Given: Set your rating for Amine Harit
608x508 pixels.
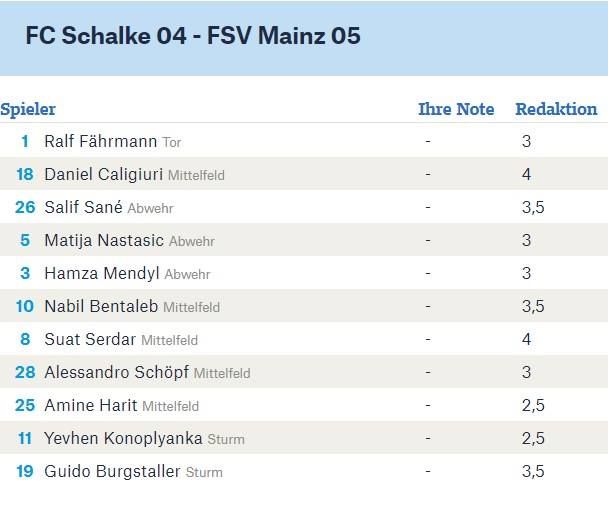Looking at the screenshot, I should [x=428, y=405].
